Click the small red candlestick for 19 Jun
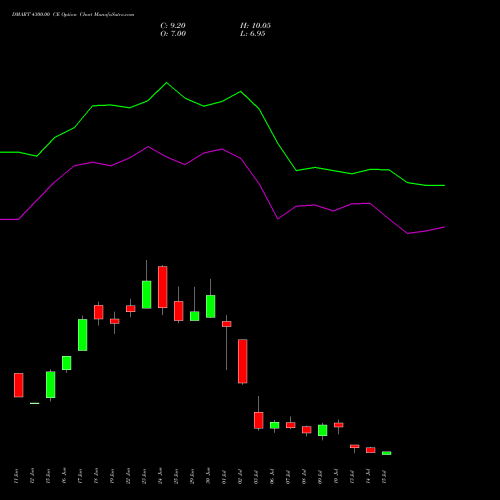 115,321
